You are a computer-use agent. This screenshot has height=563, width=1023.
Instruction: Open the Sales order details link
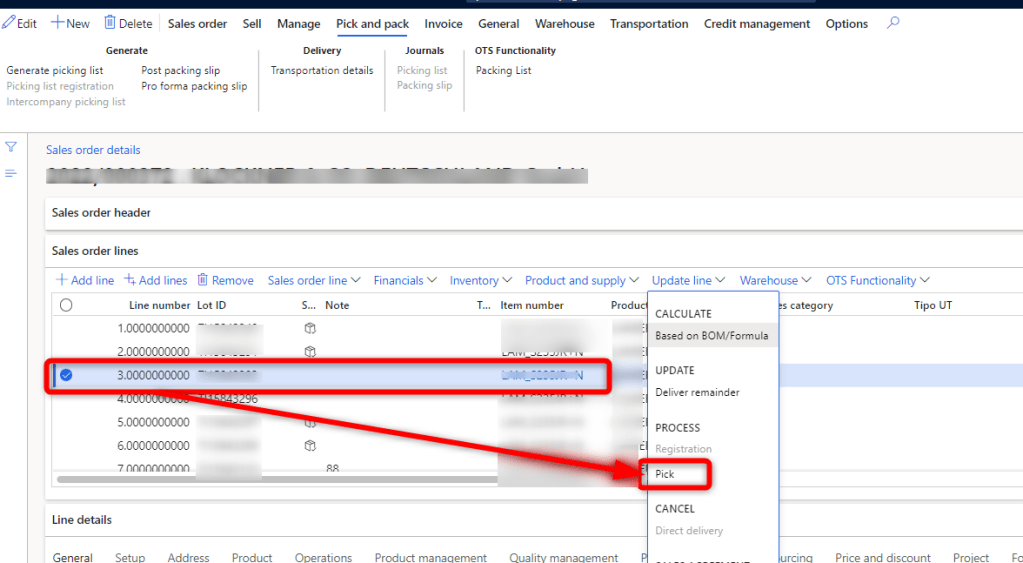pos(93,150)
